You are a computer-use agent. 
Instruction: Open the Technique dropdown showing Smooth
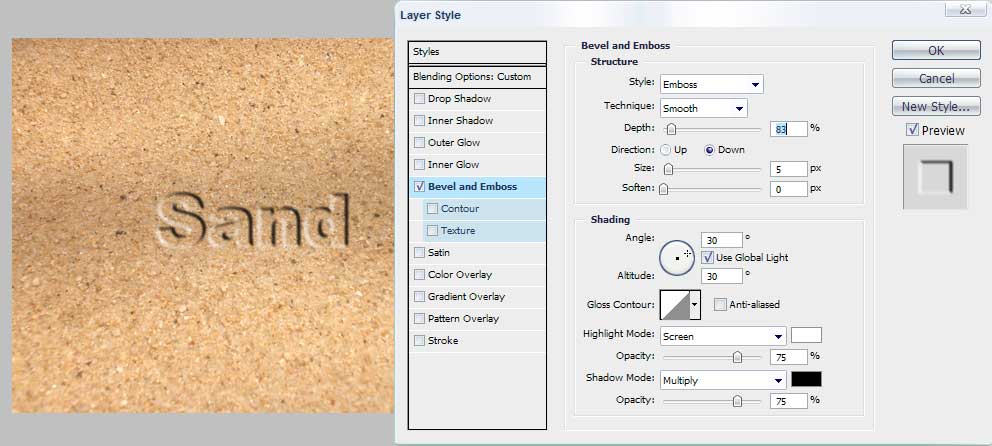[702, 108]
